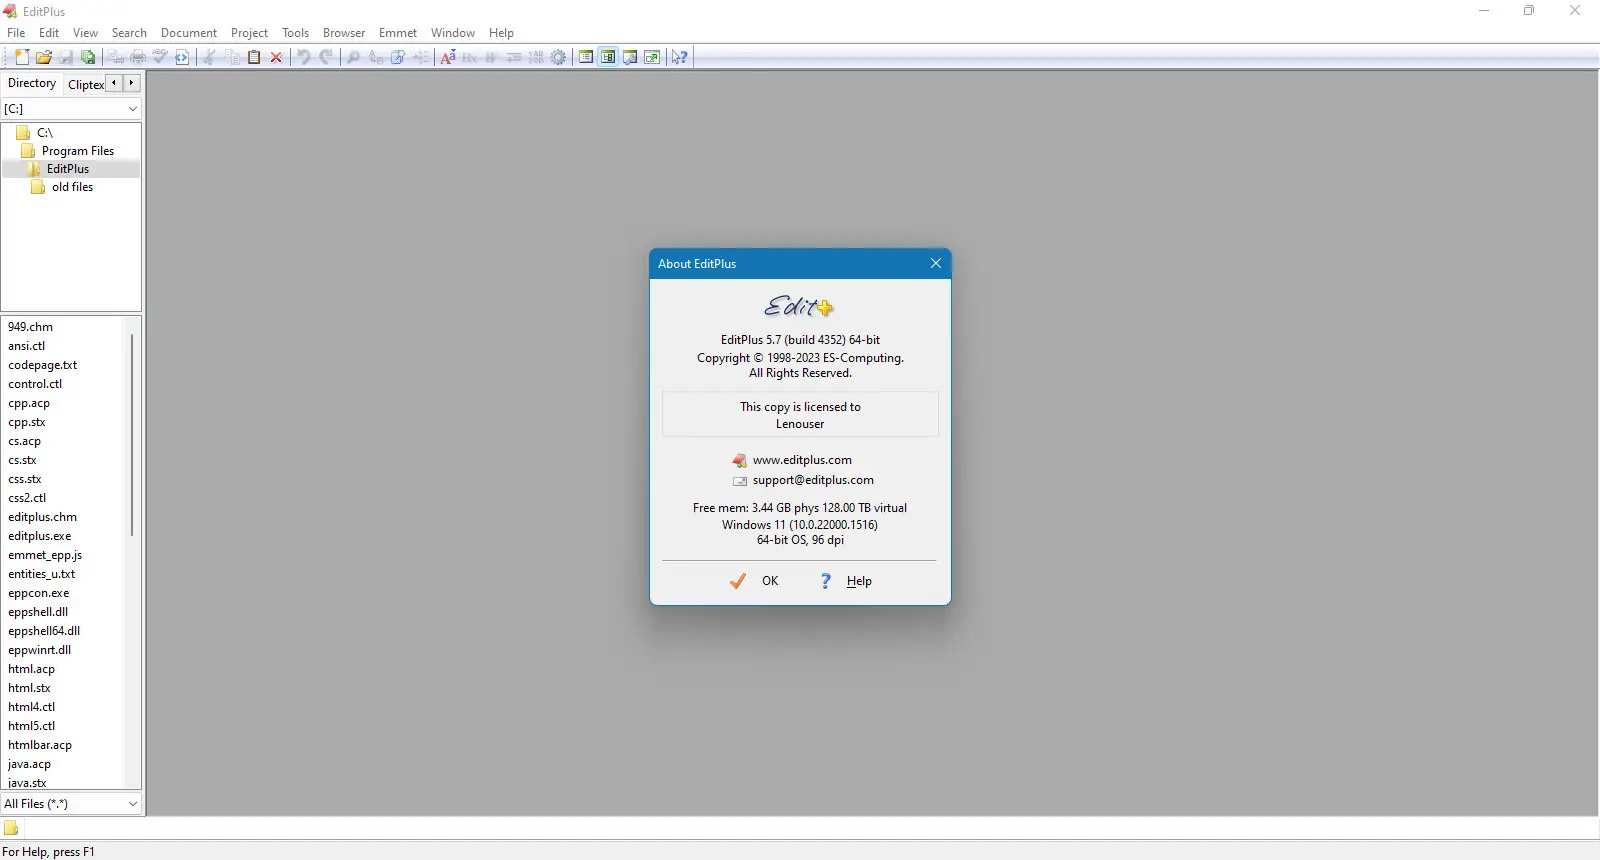Screen dimensions: 1600x860
Task: Select the Program Files folder
Action: (x=78, y=151)
